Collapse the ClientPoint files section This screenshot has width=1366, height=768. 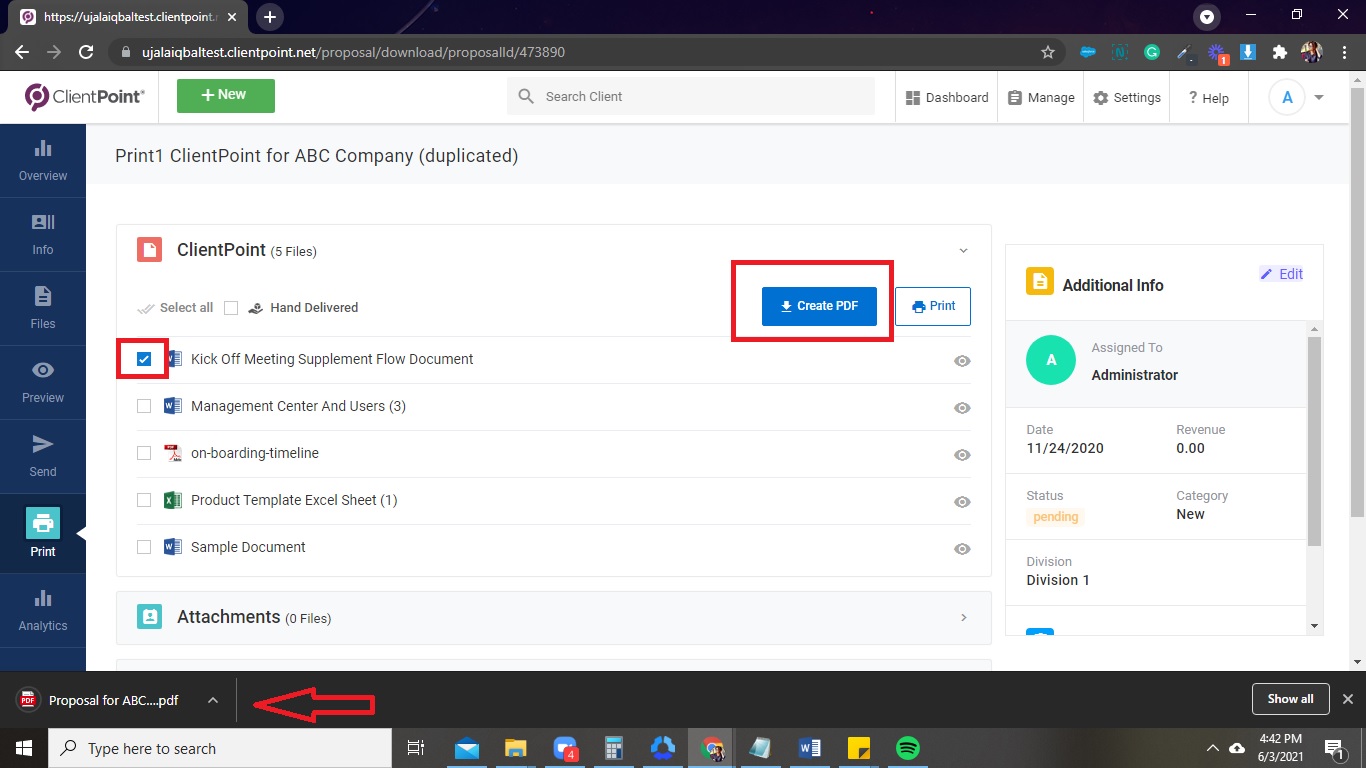(x=963, y=251)
